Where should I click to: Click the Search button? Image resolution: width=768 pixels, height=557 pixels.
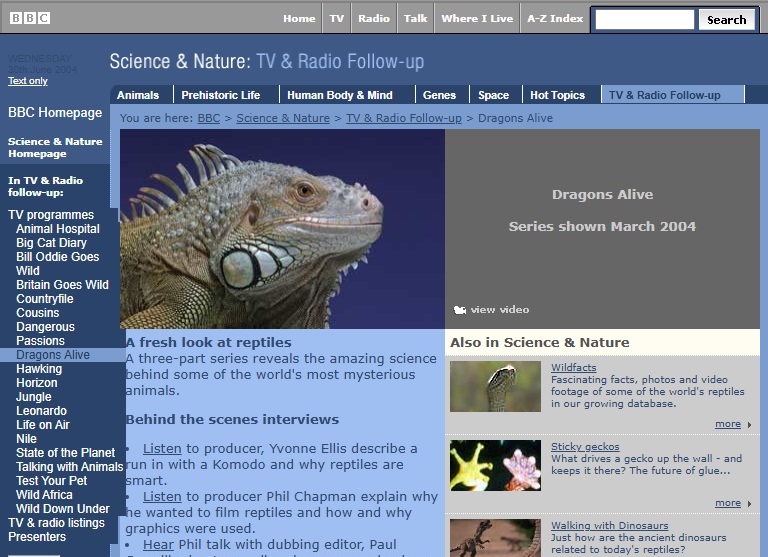(x=726, y=20)
